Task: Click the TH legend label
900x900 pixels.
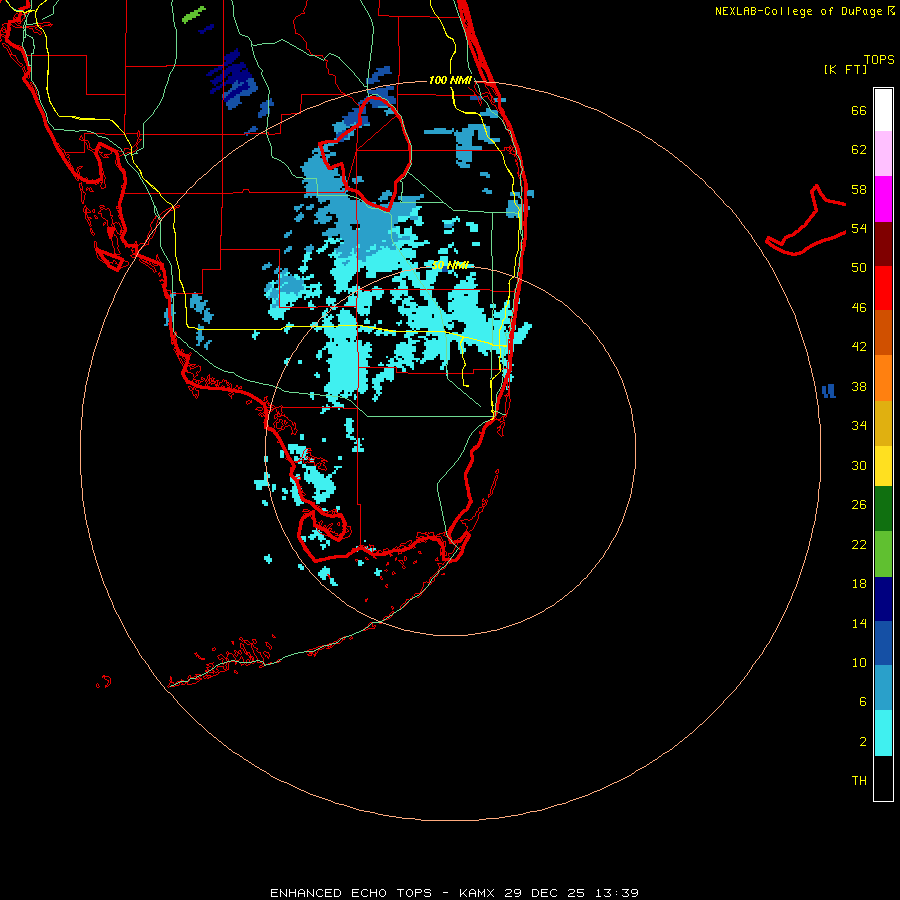Action: coord(859,781)
